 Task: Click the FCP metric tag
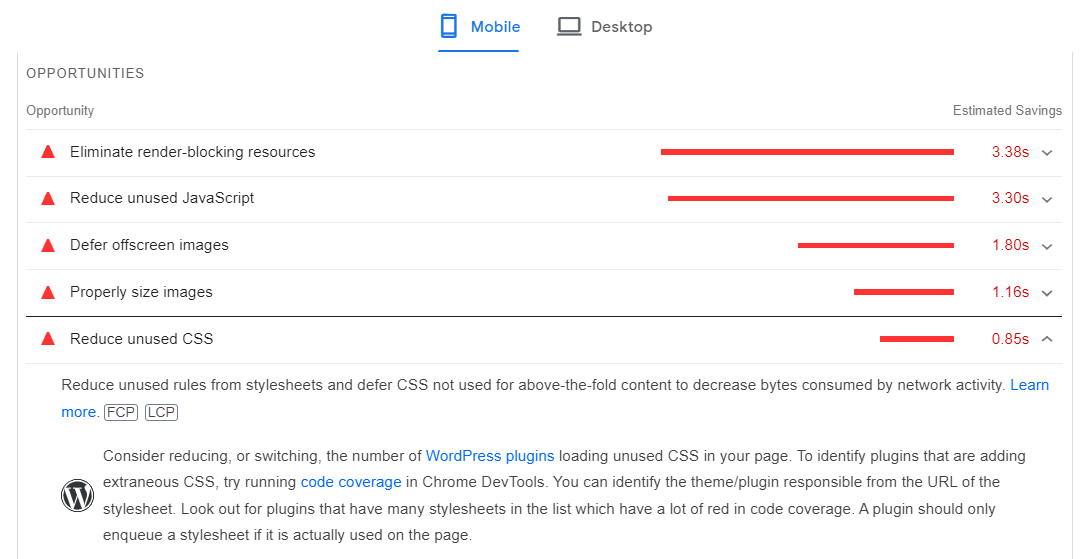[x=121, y=412]
